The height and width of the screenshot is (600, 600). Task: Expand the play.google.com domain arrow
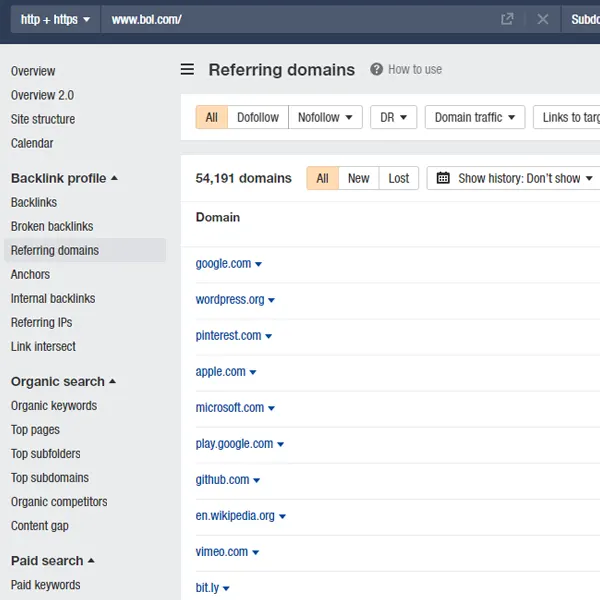point(280,444)
